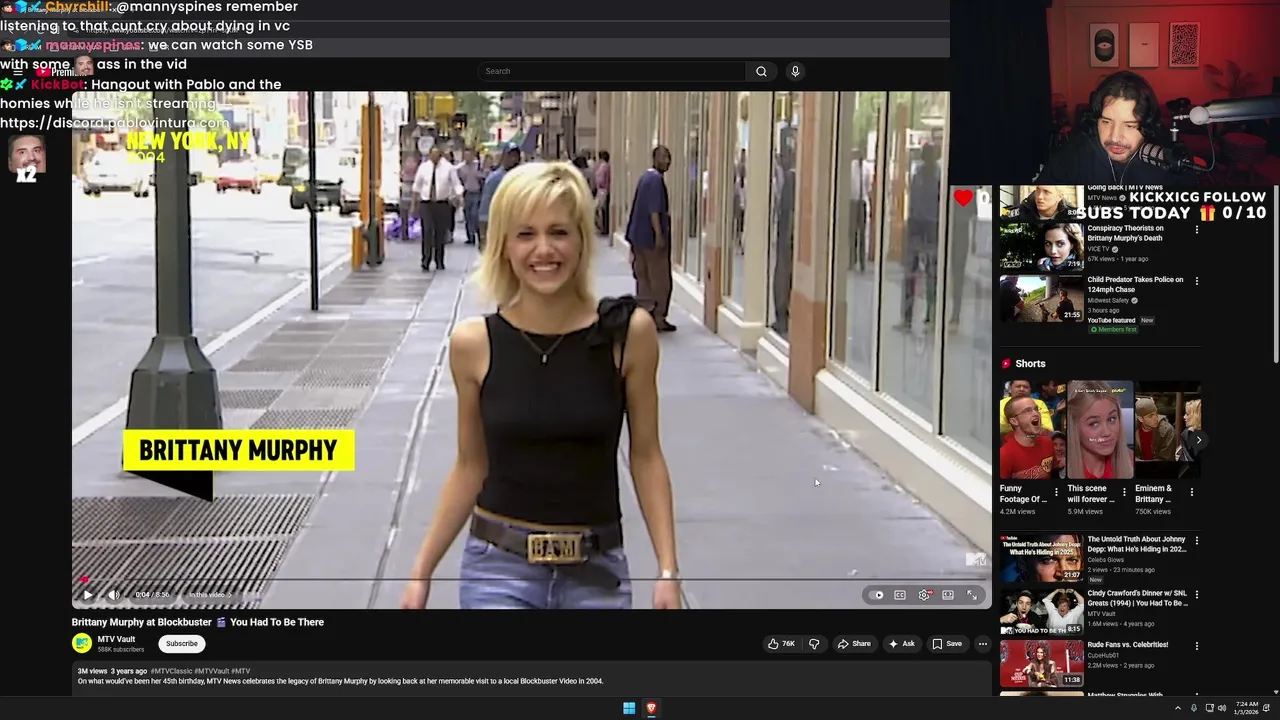Subscribe to MTV Vault channel

click(x=182, y=644)
